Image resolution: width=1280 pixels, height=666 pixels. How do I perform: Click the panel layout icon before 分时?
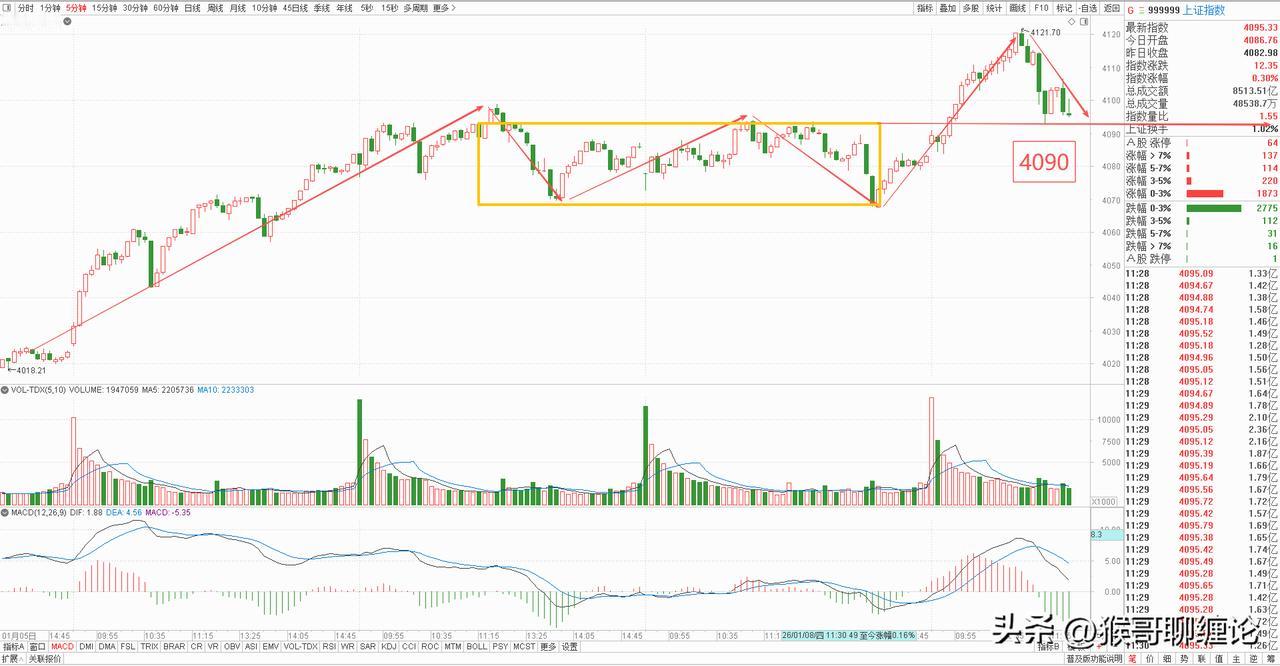(8, 8)
